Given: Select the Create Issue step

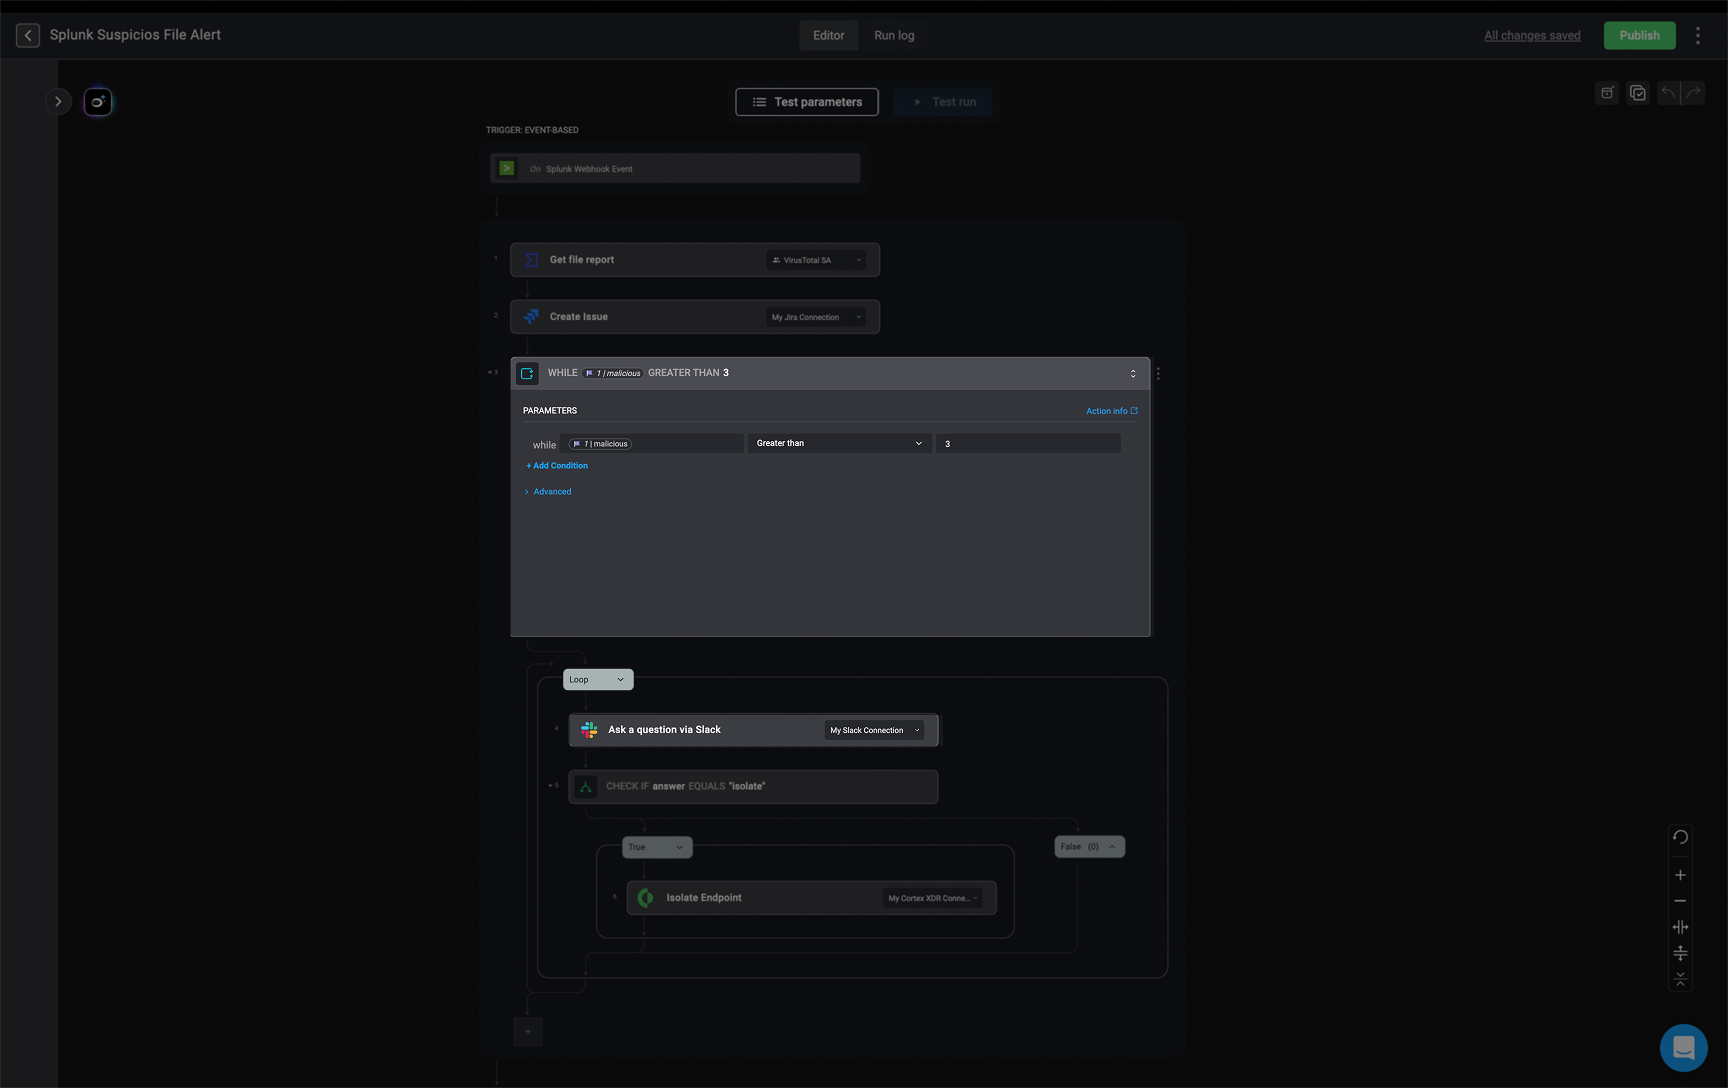Looking at the screenshot, I should click(x=695, y=317).
